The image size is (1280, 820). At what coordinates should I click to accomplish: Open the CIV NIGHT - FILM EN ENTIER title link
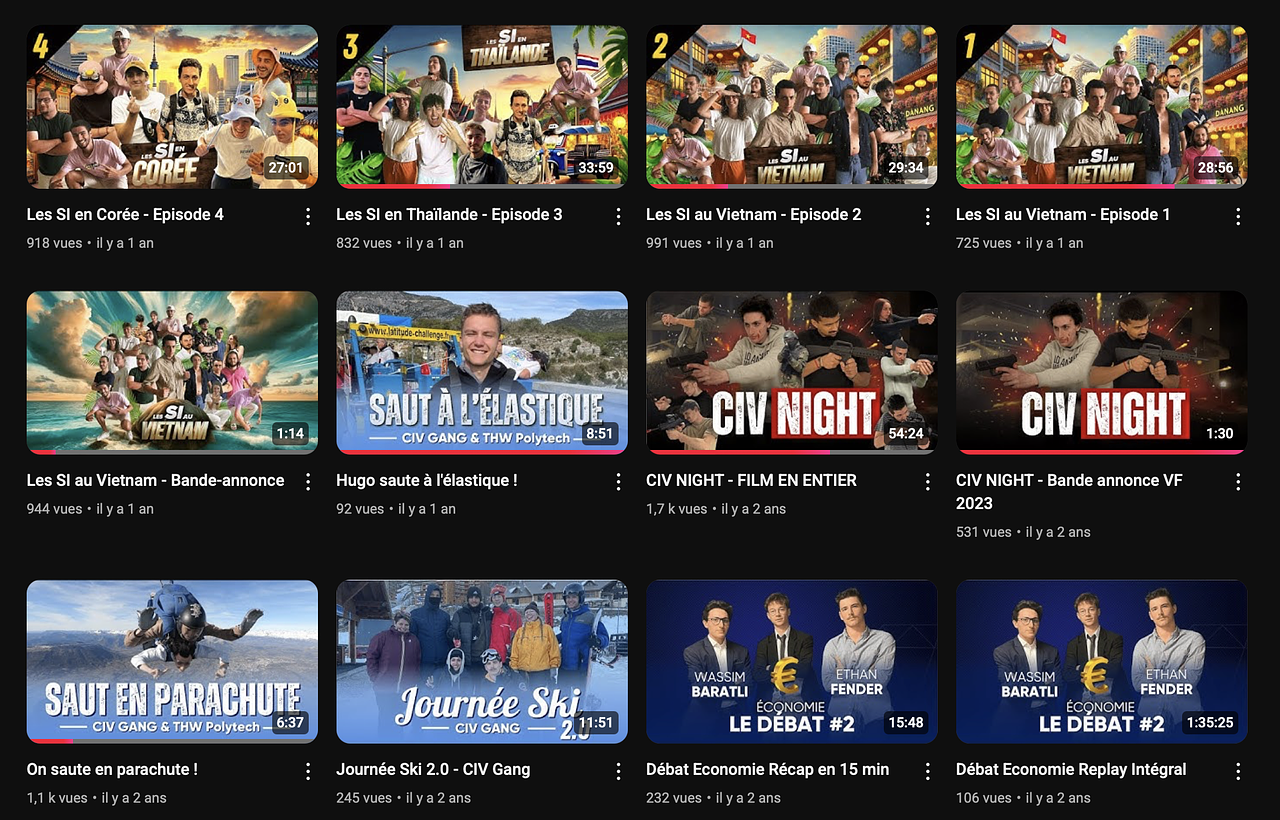pos(751,480)
